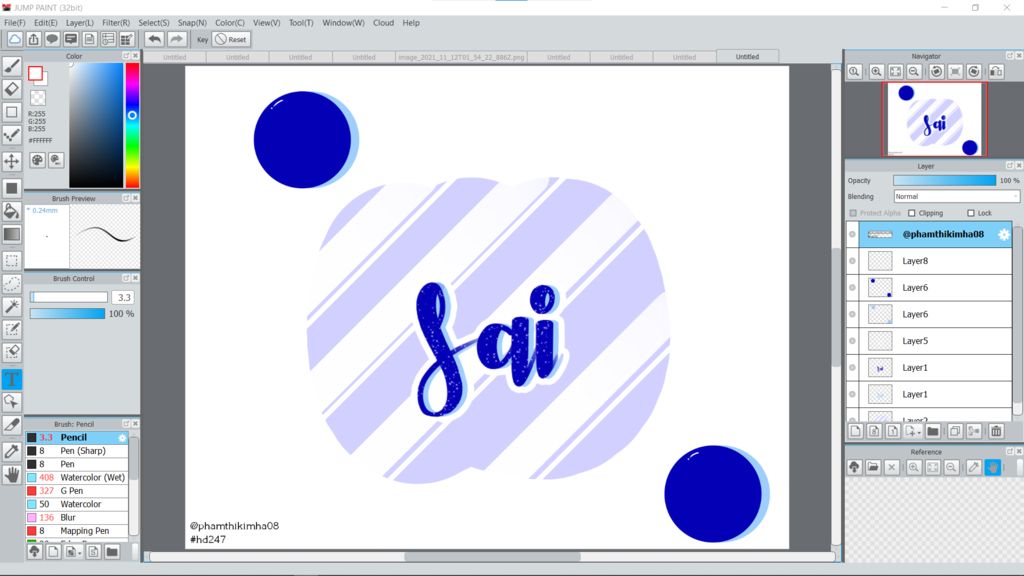Toggle visibility of @phamthikimha08 layer
This screenshot has width=1024, height=576.
852,234
